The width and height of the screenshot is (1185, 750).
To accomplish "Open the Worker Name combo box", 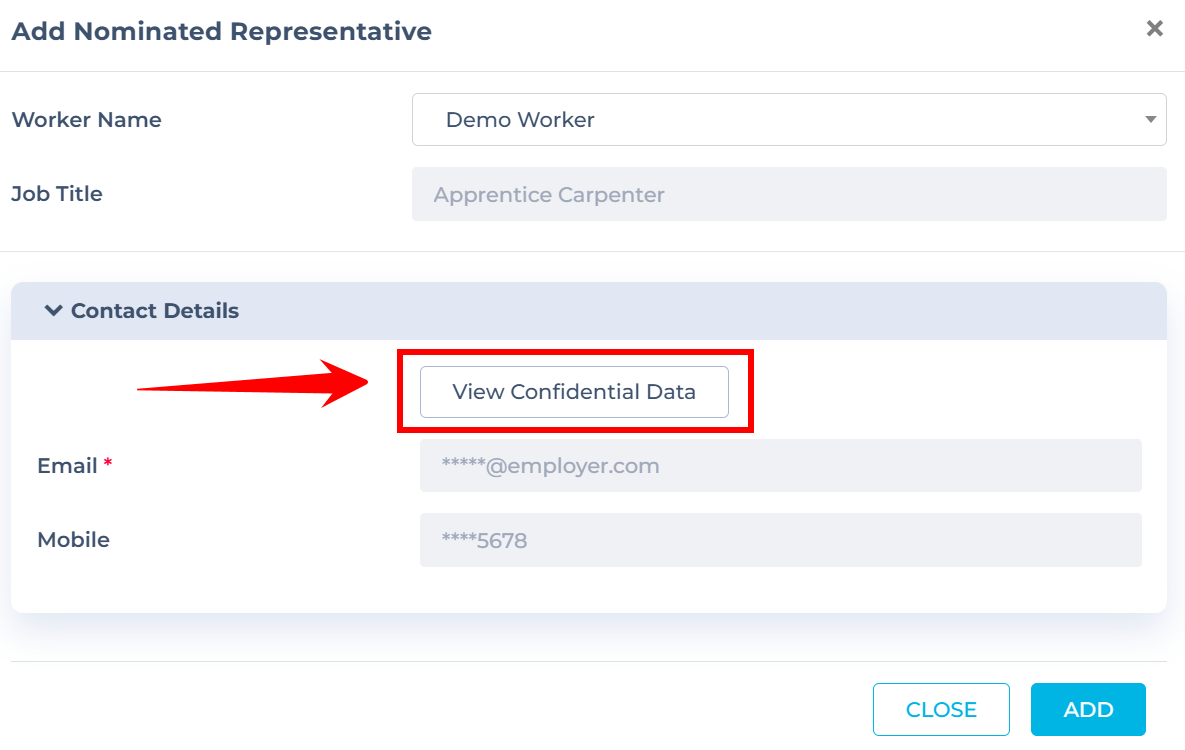I will (x=789, y=119).
